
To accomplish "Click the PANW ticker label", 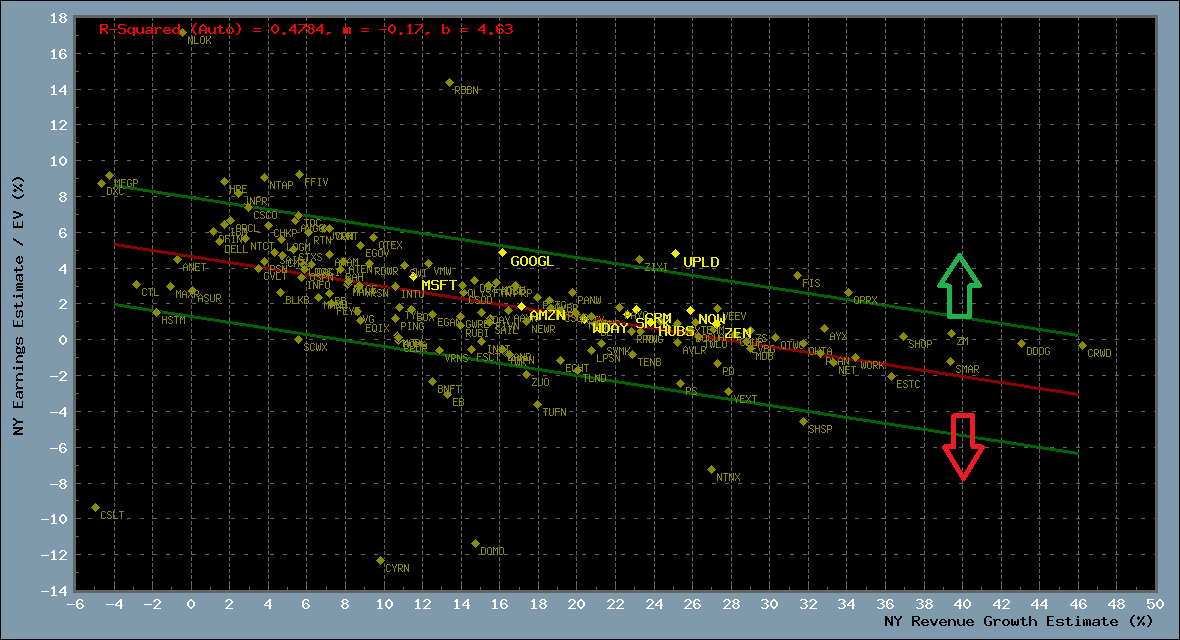I will click(x=589, y=300).
